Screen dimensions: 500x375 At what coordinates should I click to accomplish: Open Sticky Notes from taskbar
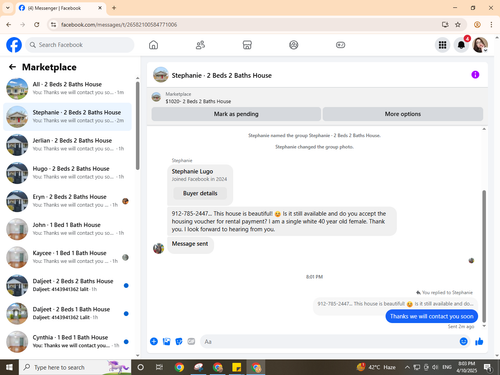tap(237, 367)
